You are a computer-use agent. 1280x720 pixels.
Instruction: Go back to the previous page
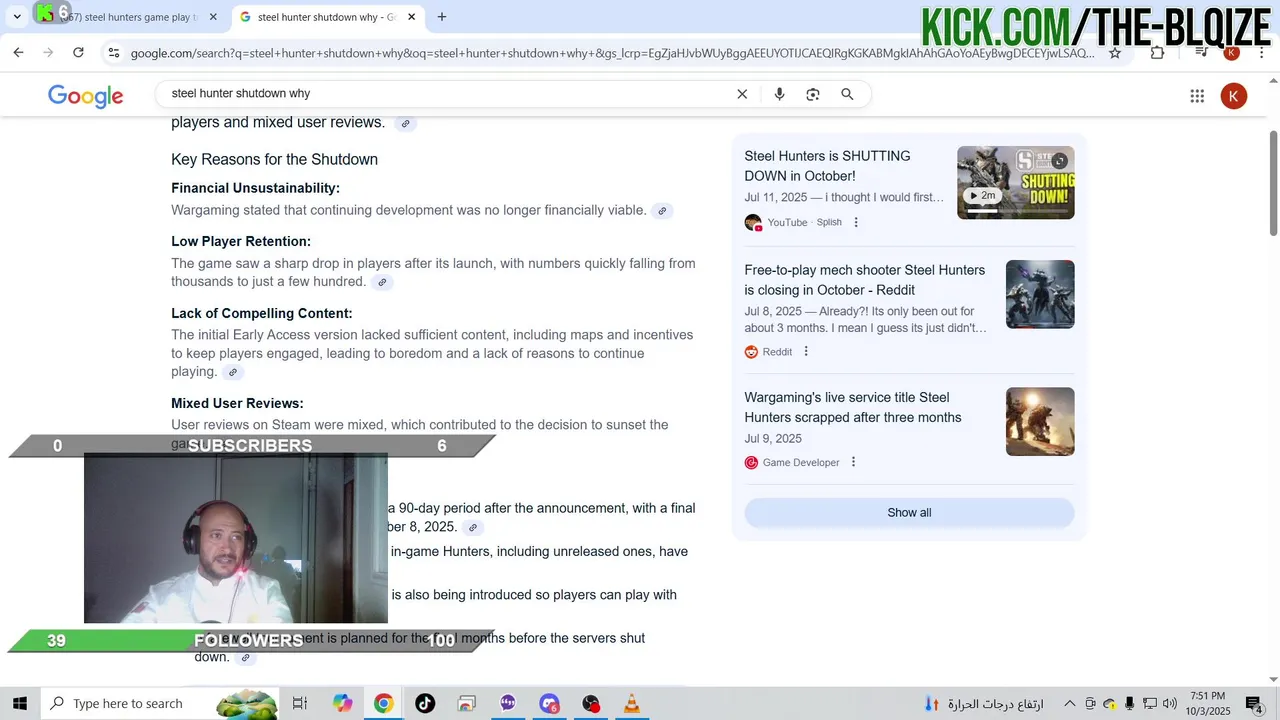click(18, 53)
